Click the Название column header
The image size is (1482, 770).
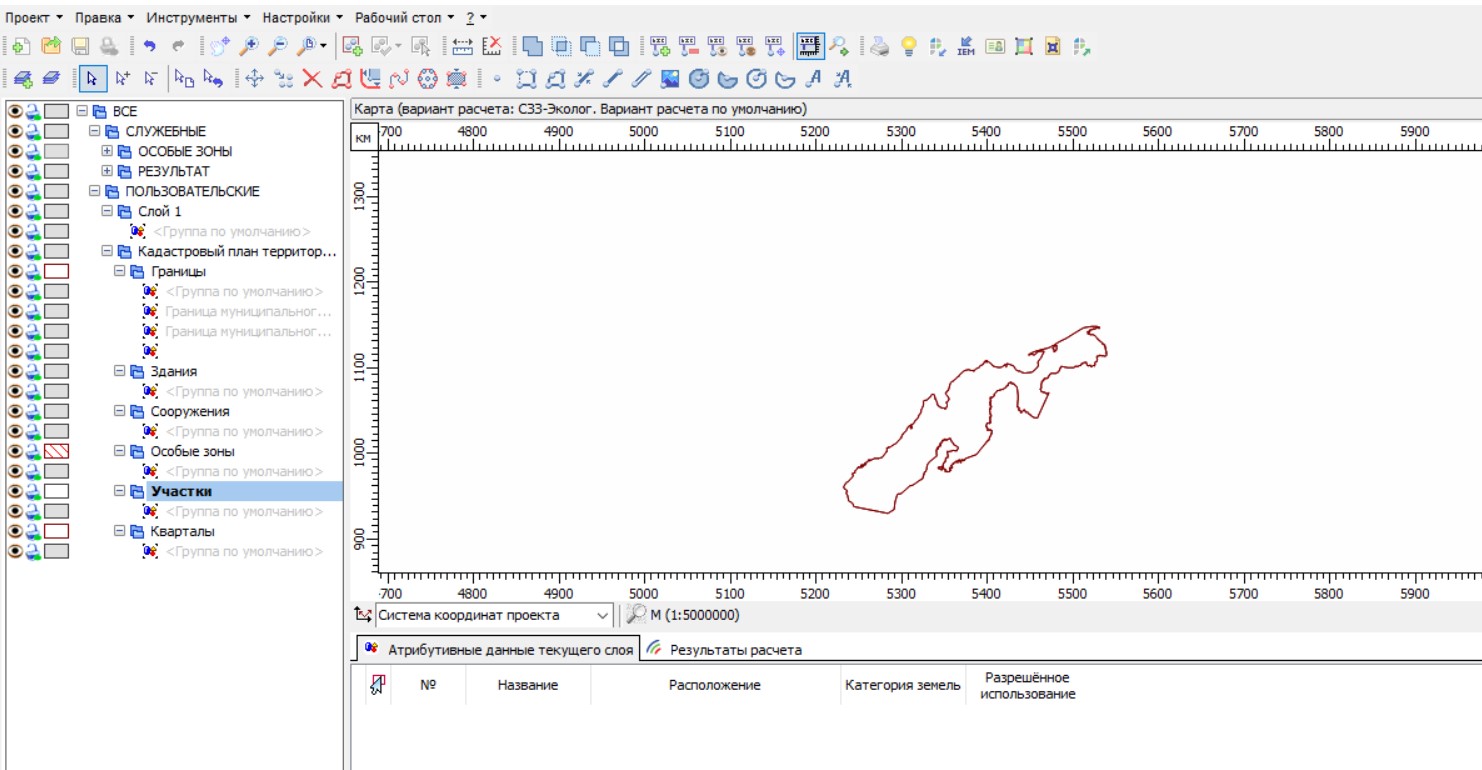coord(527,685)
